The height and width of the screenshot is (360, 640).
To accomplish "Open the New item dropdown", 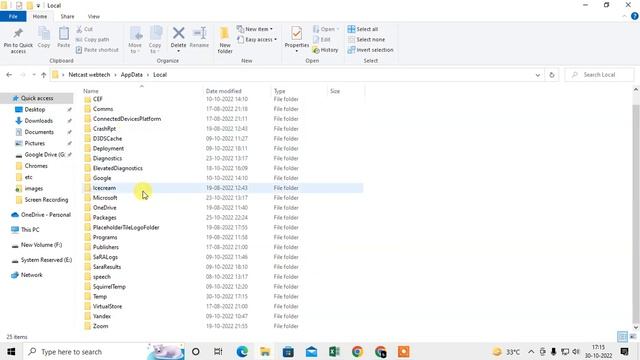I will pos(255,29).
